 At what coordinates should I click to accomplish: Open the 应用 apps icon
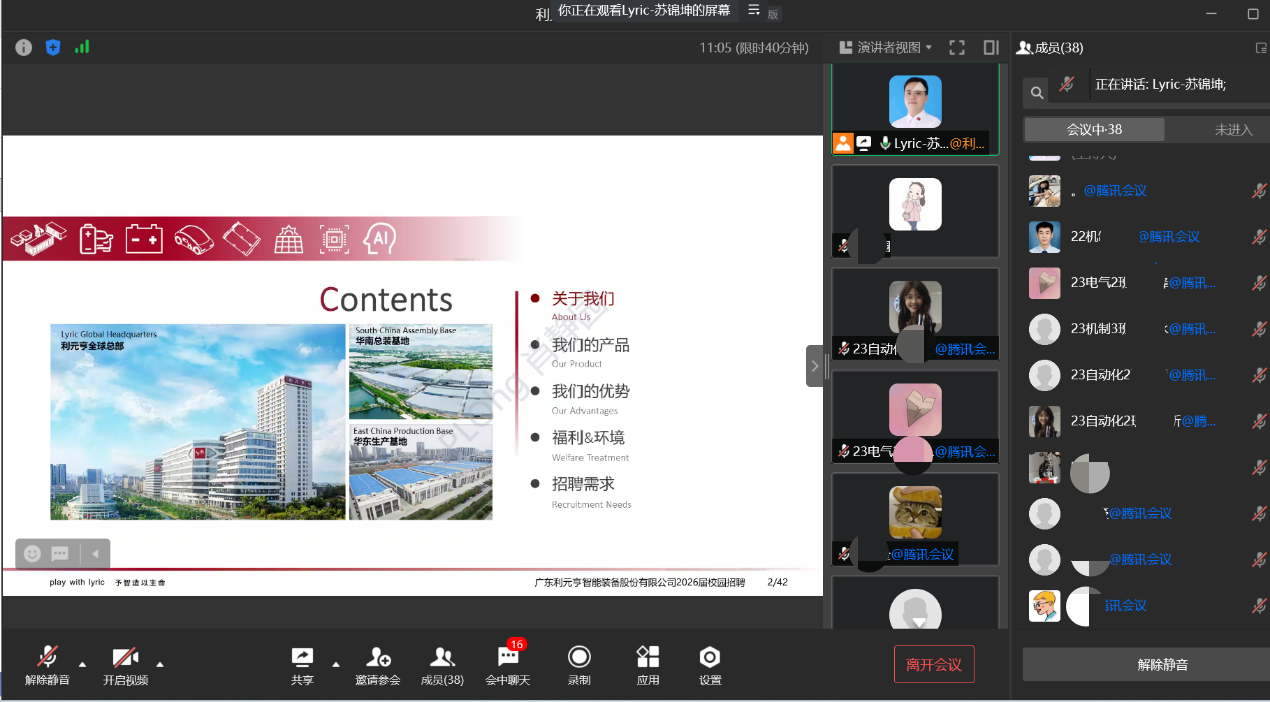648,666
